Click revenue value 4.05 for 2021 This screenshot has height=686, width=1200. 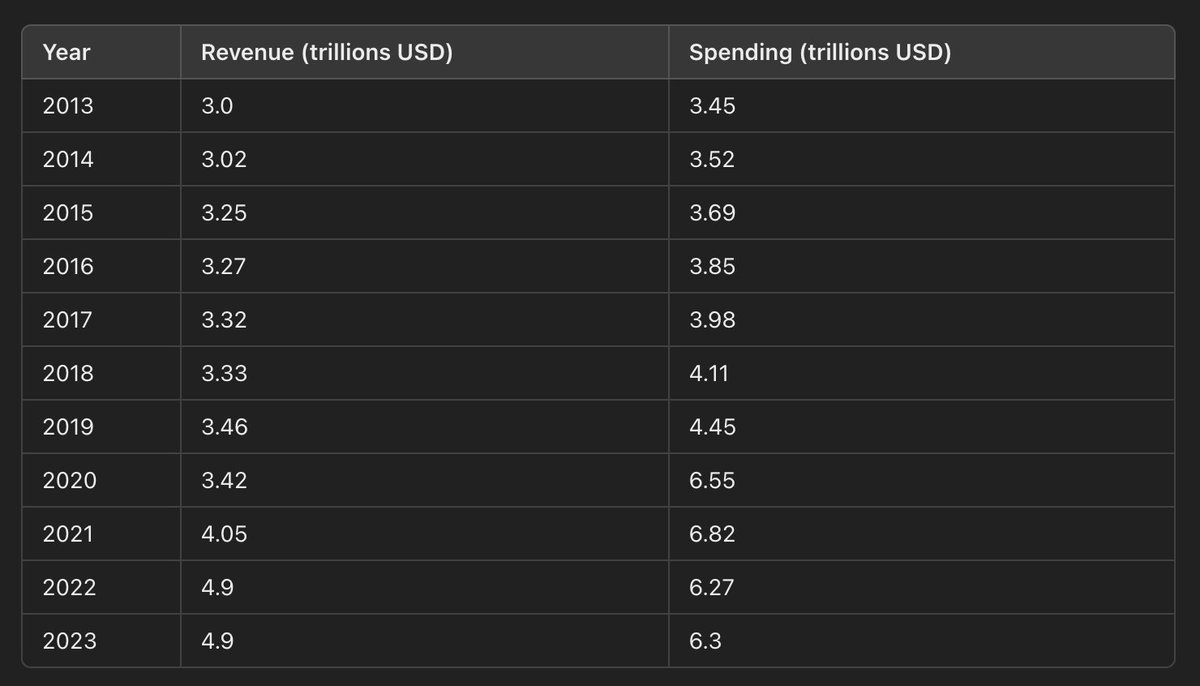(224, 534)
